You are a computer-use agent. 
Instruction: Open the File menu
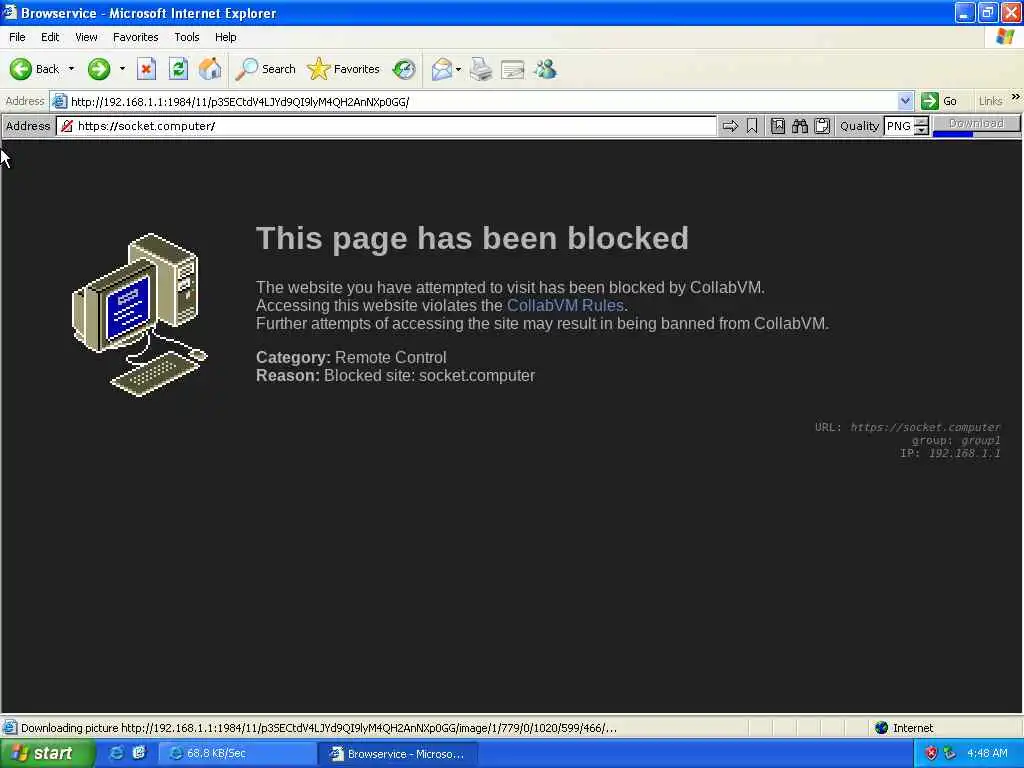pyautogui.click(x=17, y=37)
